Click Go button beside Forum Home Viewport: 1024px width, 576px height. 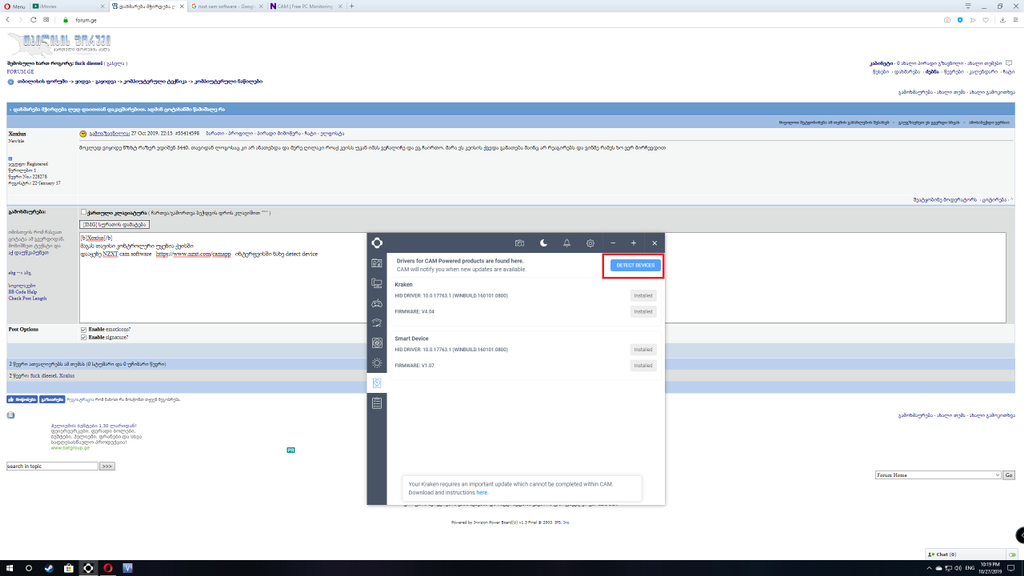(x=1009, y=475)
